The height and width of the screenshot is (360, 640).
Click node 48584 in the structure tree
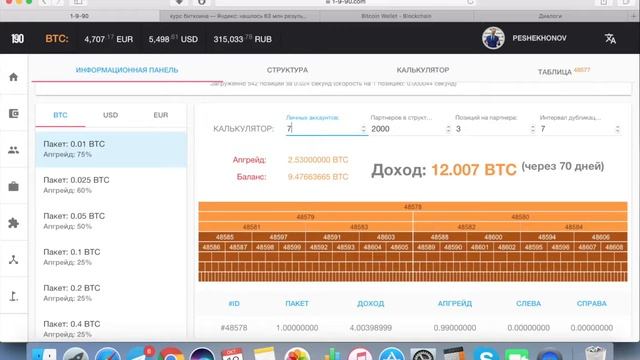pos(574,227)
